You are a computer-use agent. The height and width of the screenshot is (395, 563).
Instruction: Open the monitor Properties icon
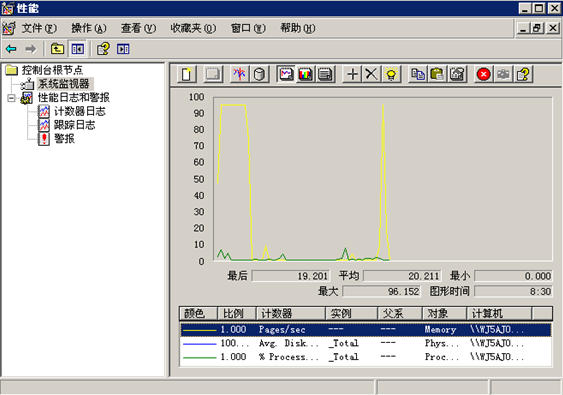[457, 74]
